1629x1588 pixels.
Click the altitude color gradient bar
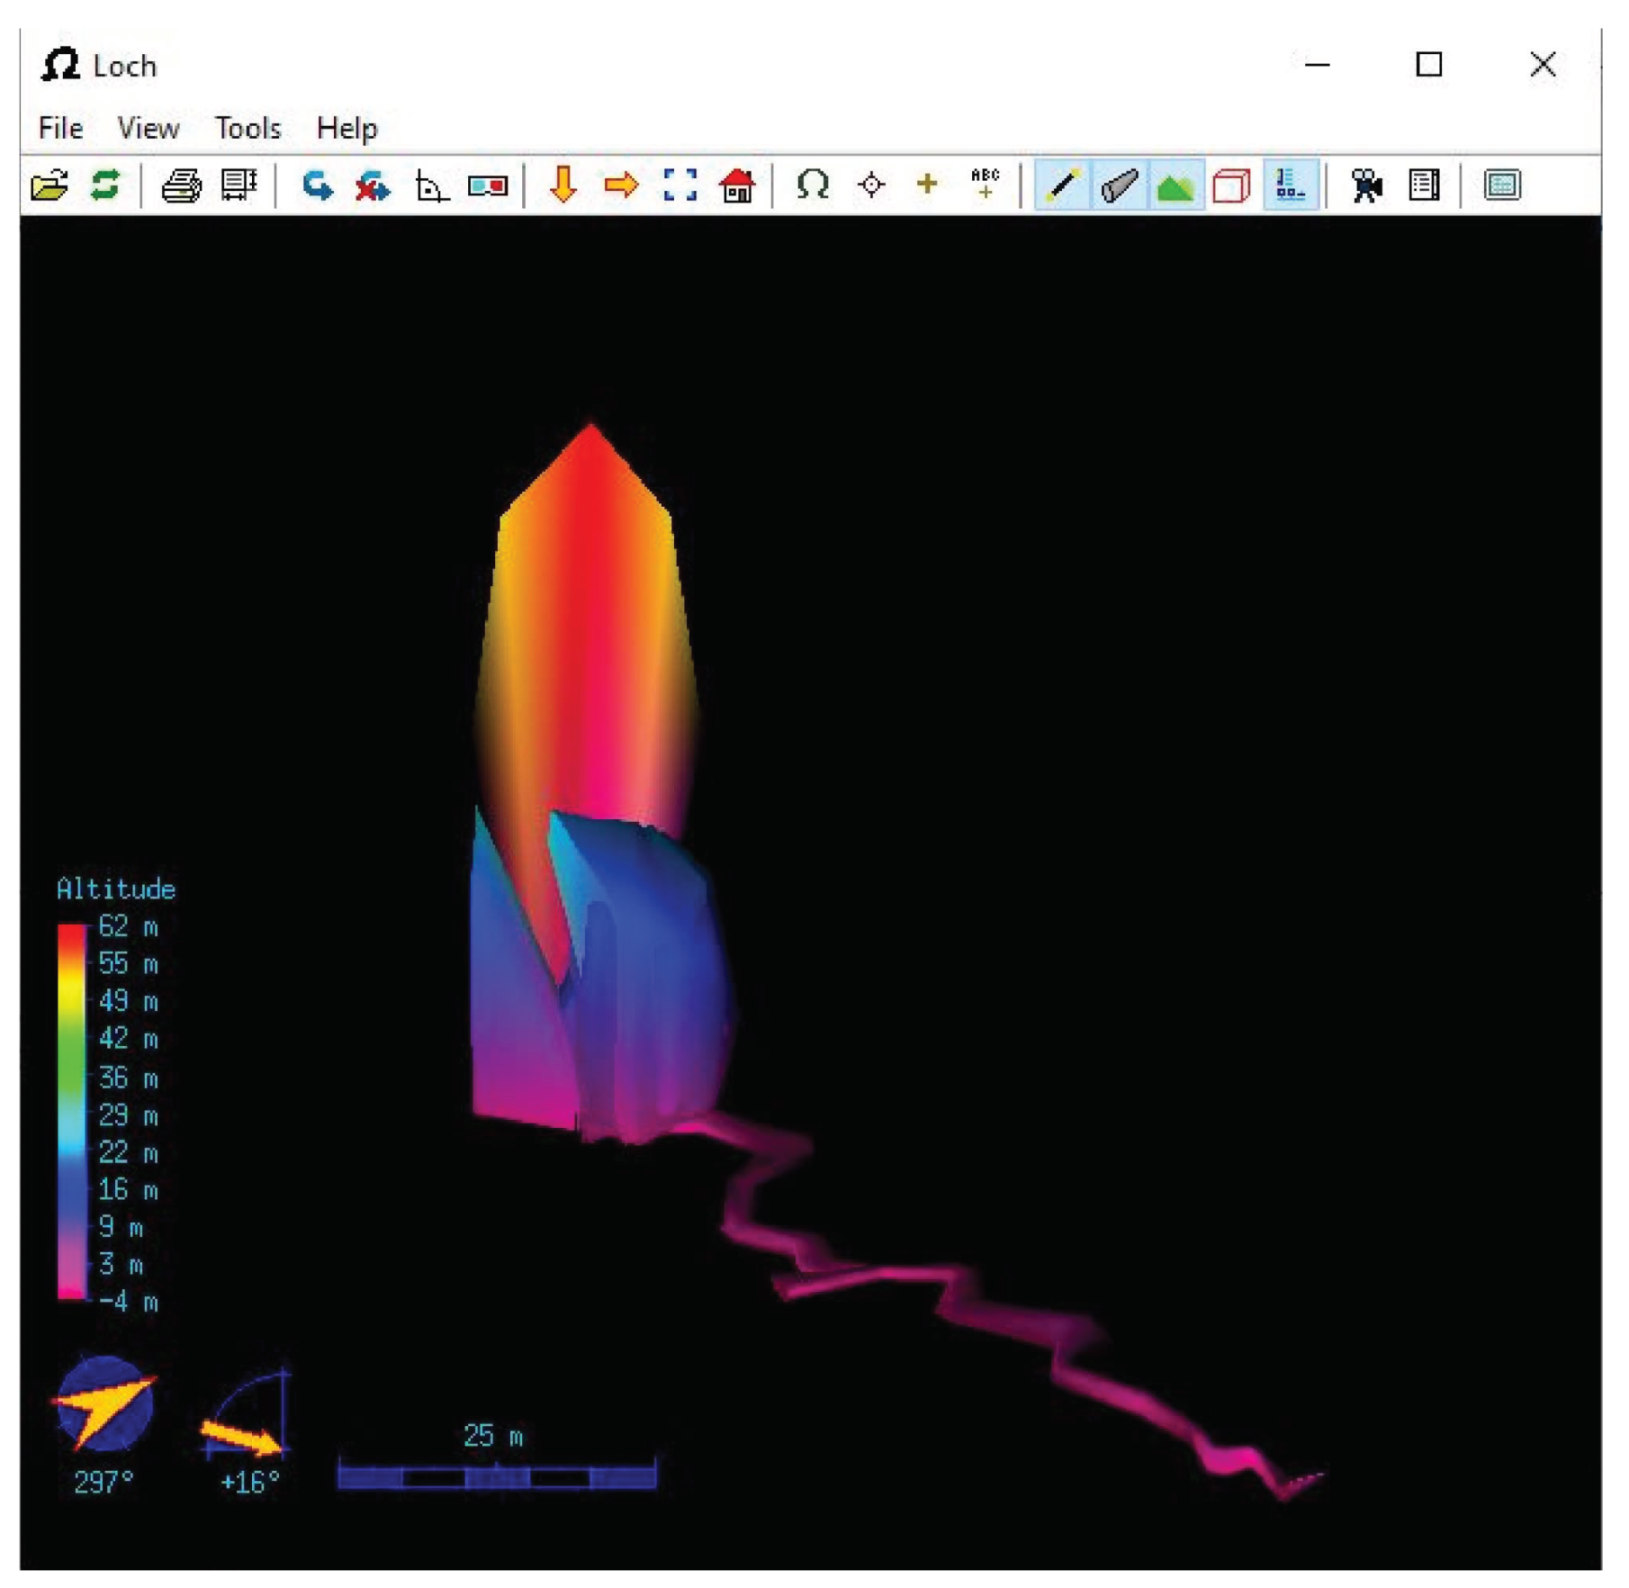coord(72,1112)
